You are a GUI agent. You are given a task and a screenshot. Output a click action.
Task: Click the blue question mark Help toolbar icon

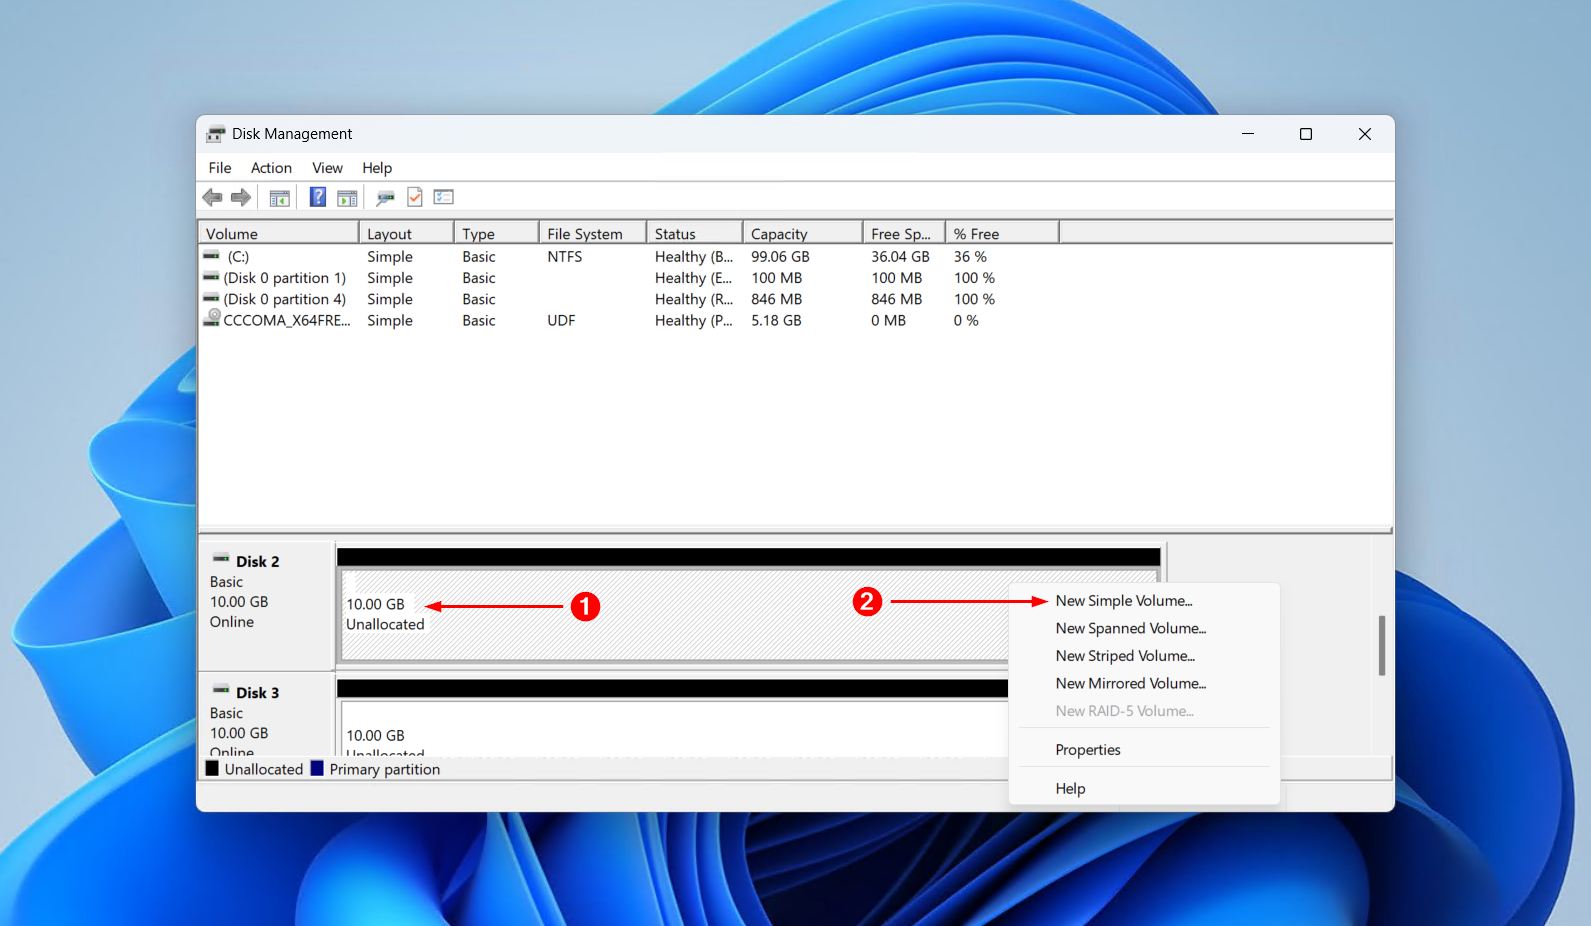point(317,197)
